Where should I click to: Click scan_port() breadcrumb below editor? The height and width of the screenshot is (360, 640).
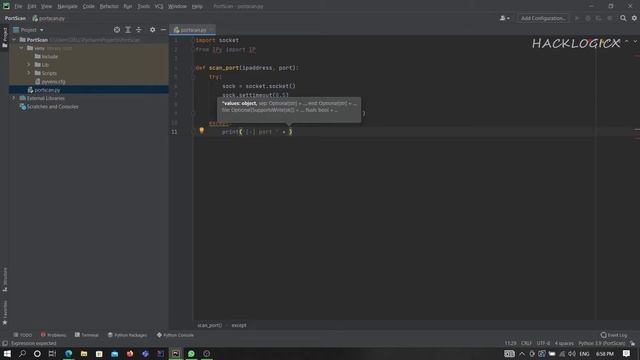pyautogui.click(x=209, y=325)
